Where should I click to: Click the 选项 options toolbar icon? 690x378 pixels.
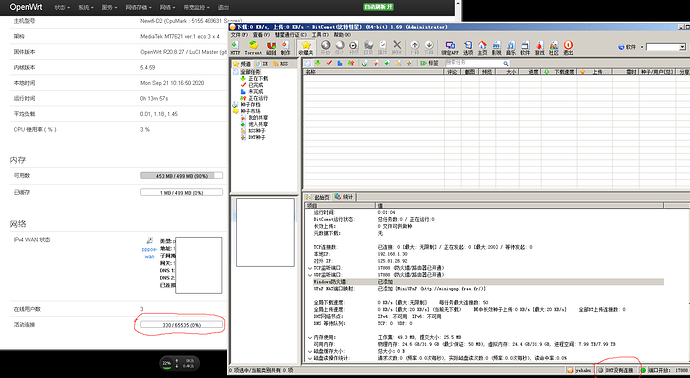click(468, 47)
